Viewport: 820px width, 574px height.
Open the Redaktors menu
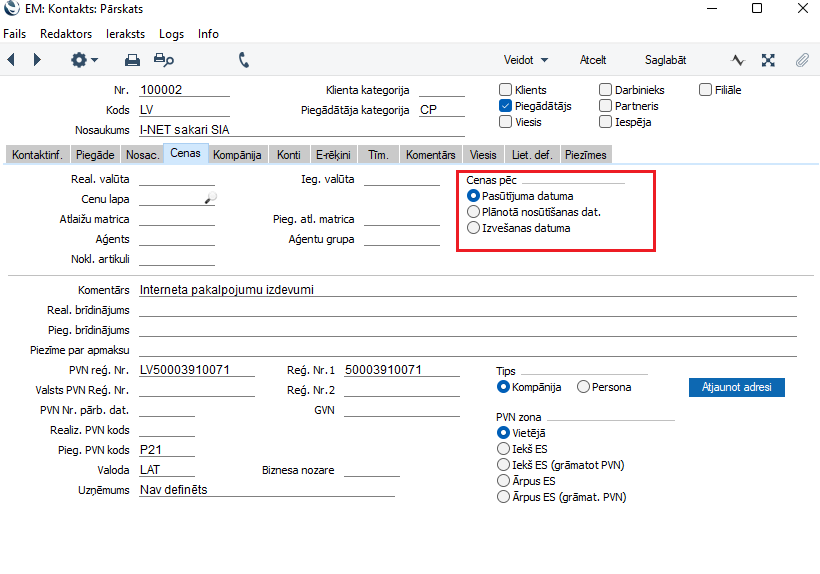click(x=66, y=34)
